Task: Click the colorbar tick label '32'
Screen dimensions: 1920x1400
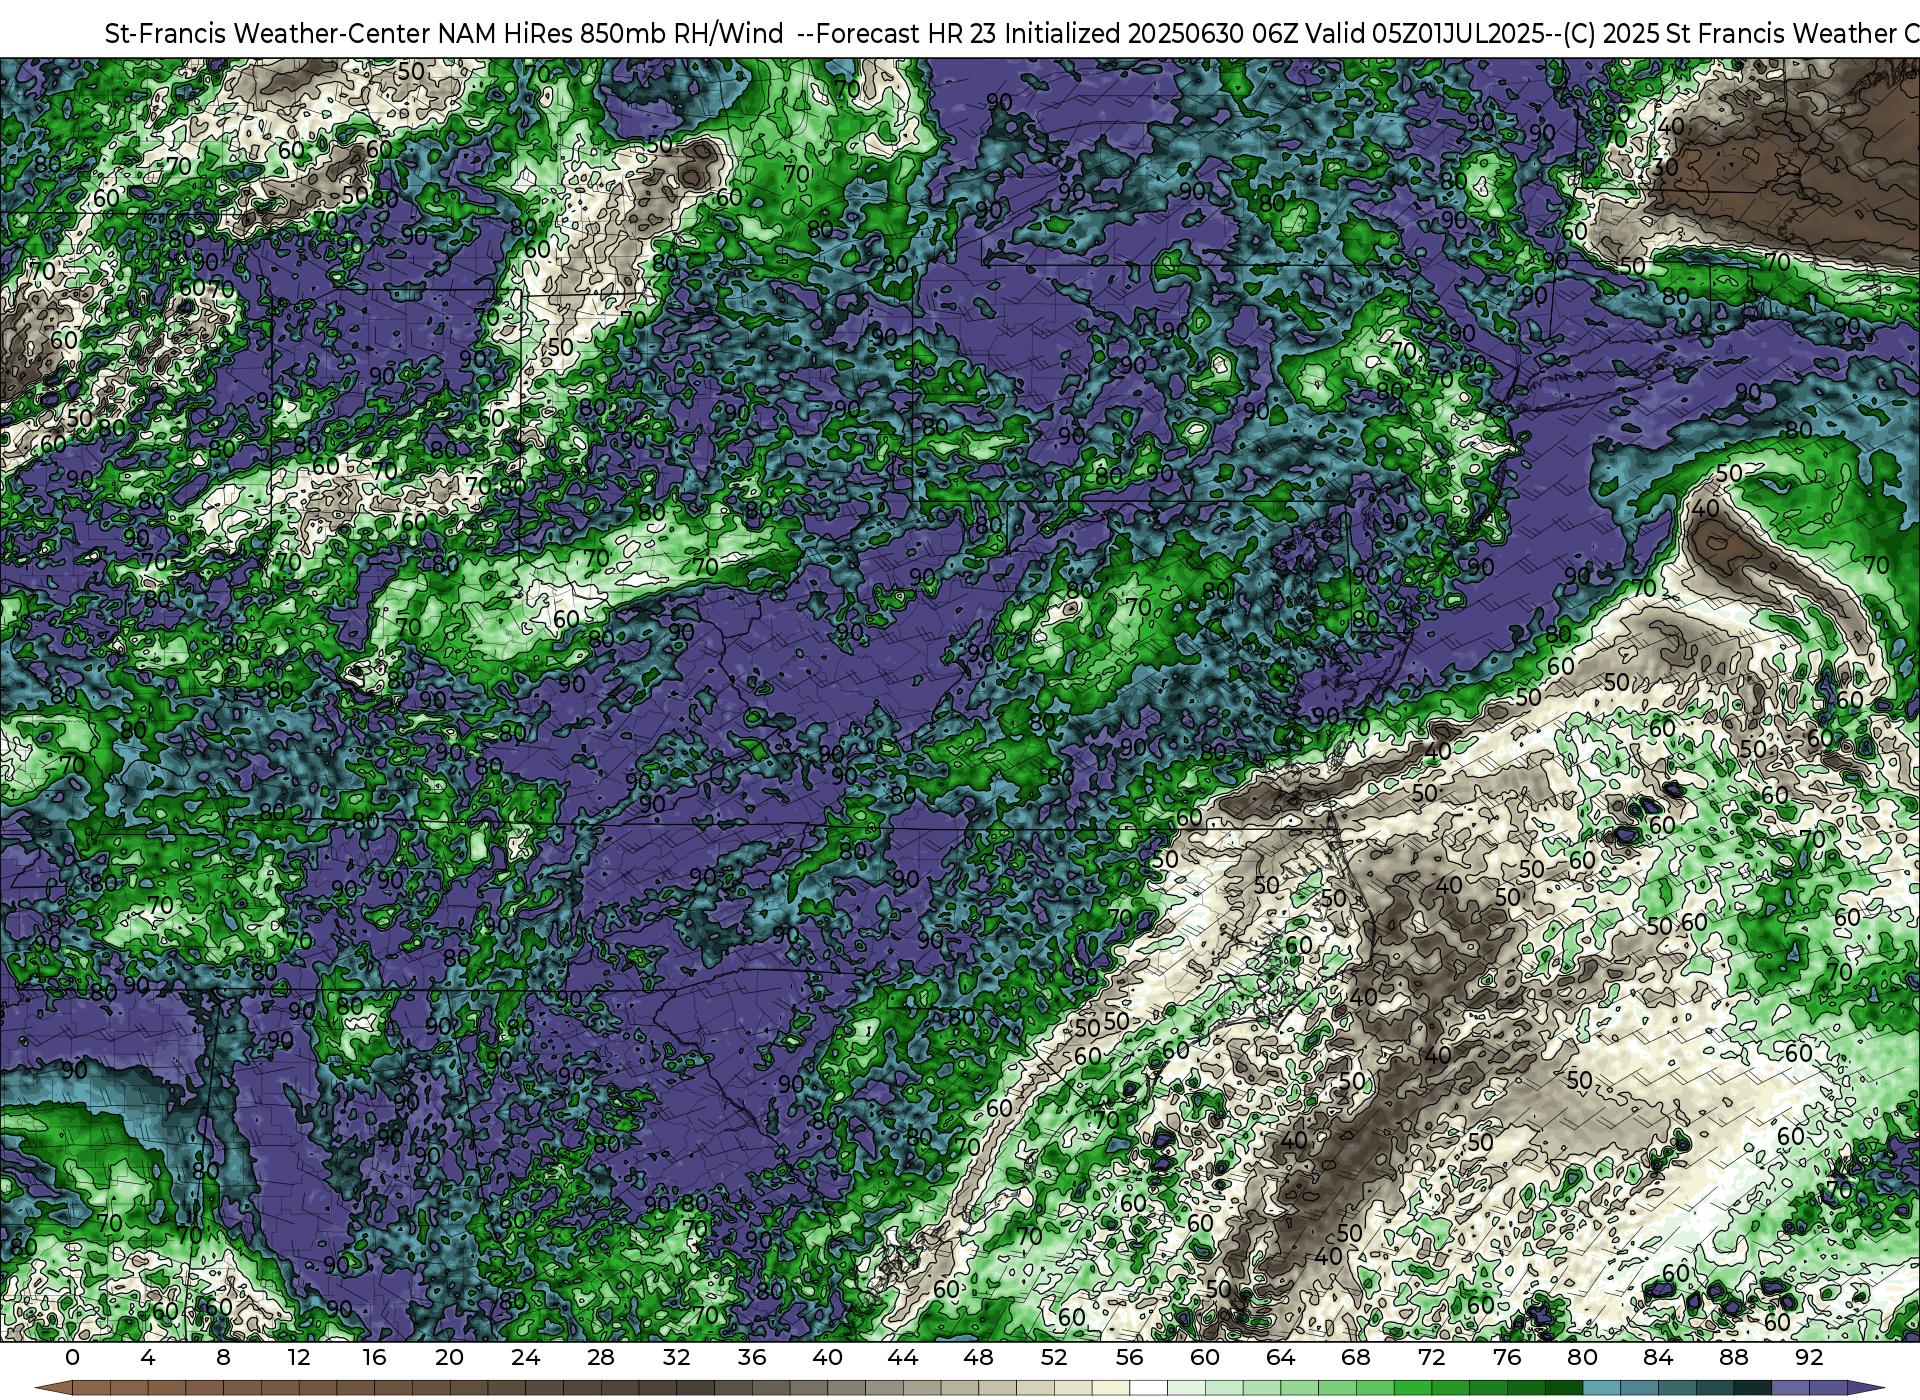Action: 676,1358
